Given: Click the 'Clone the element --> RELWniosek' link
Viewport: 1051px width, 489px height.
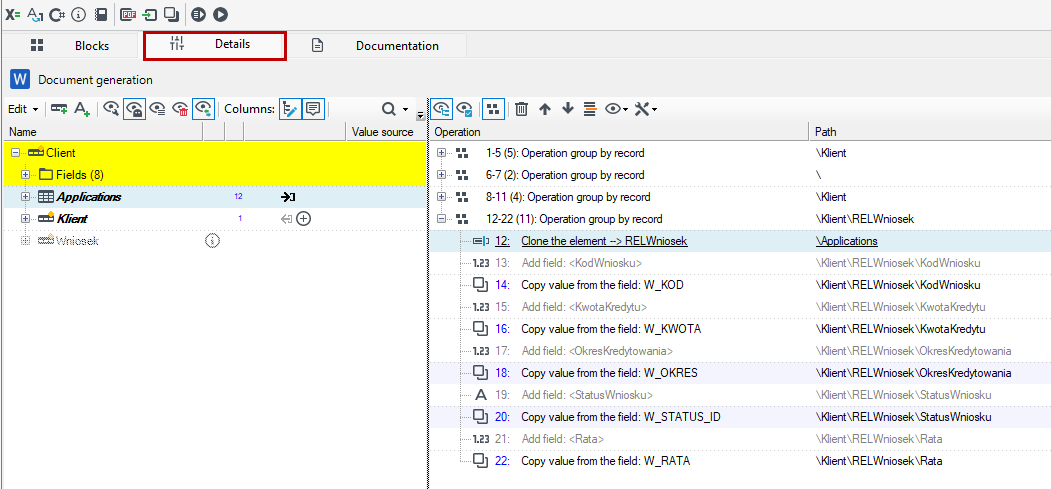Looking at the screenshot, I should 604,240.
